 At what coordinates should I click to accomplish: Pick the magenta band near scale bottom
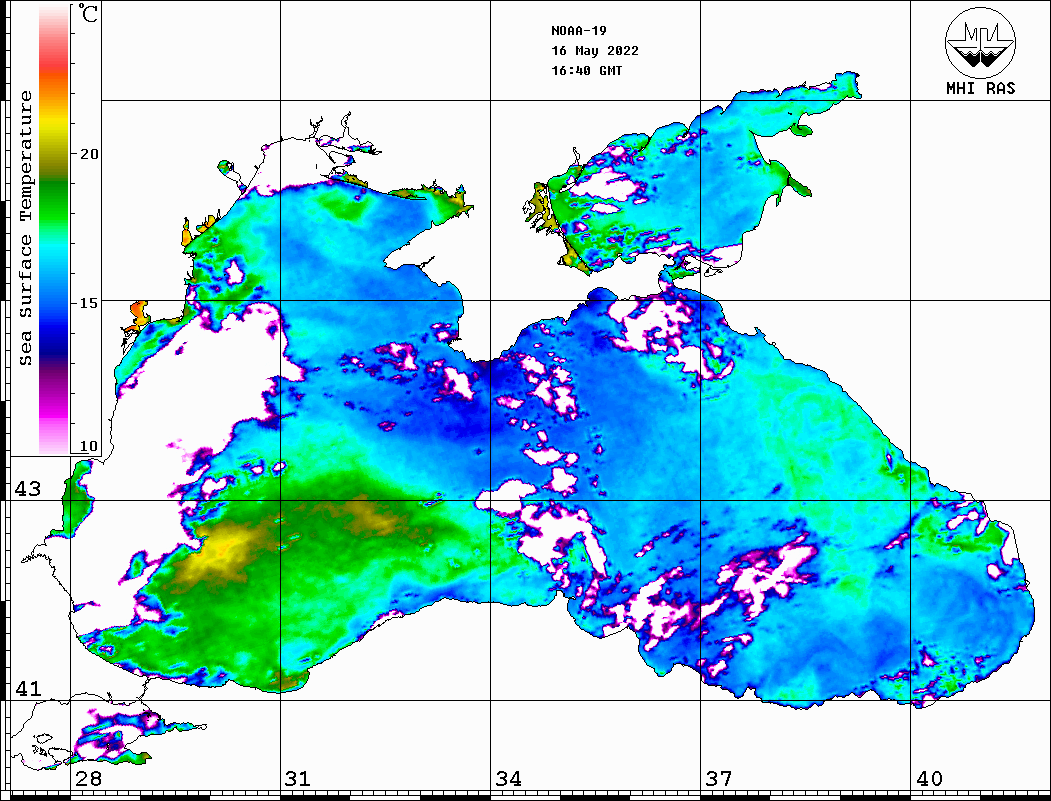point(54,409)
